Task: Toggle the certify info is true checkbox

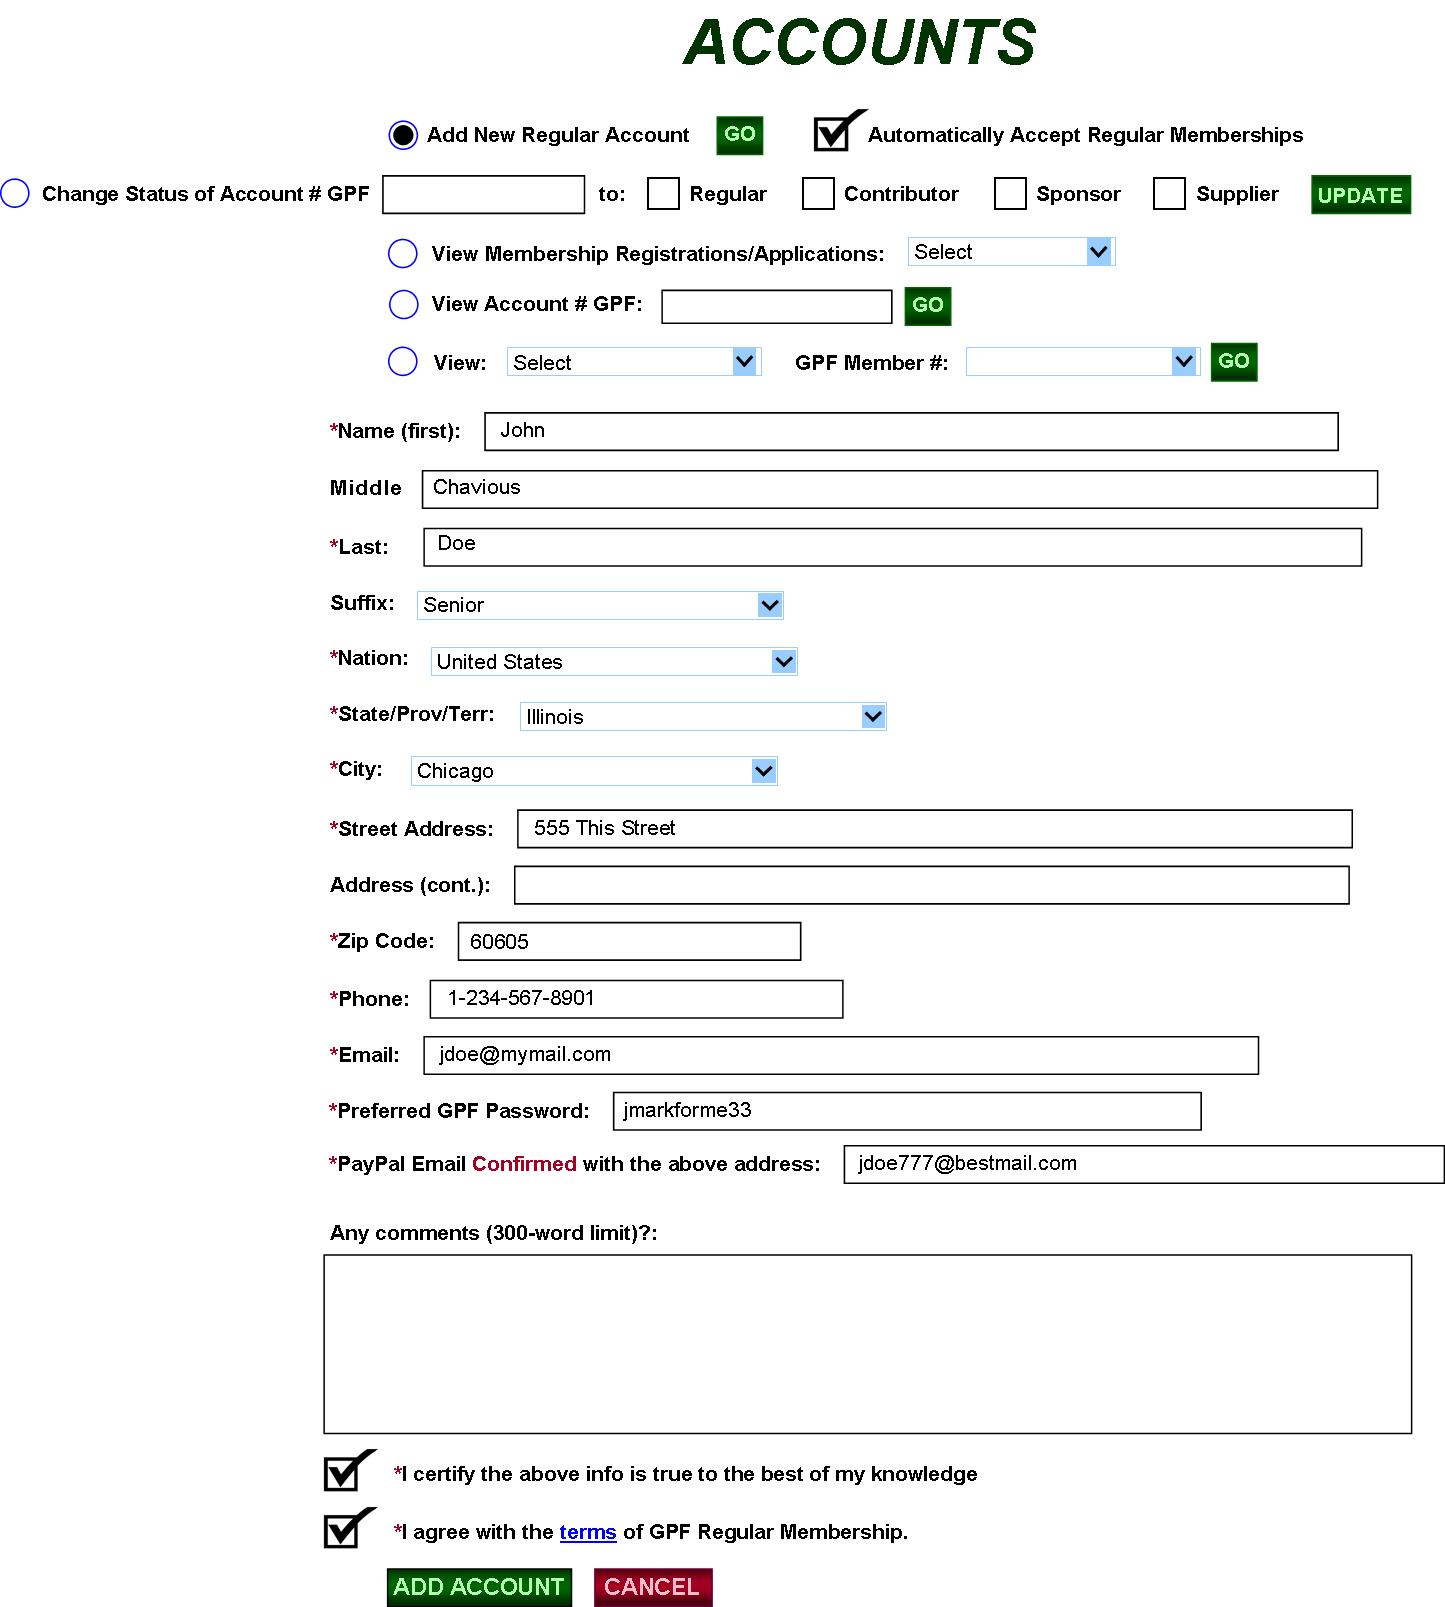Action: 346,1472
